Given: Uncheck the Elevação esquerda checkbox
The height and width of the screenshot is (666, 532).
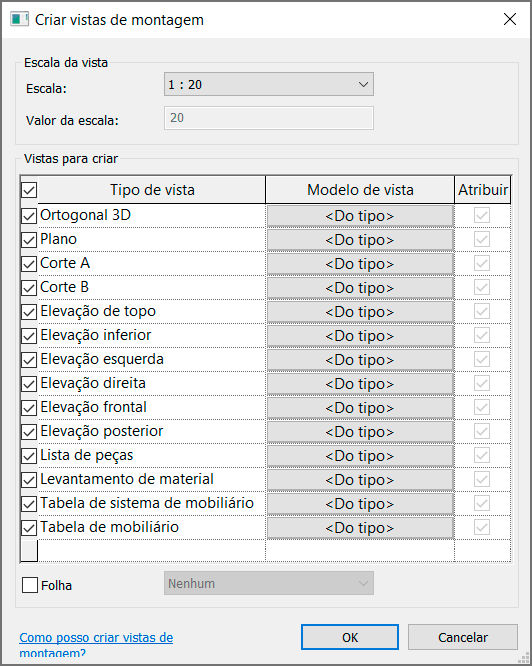Looking at the screenshot, I should pyautogui.click(x=29, y=360).
